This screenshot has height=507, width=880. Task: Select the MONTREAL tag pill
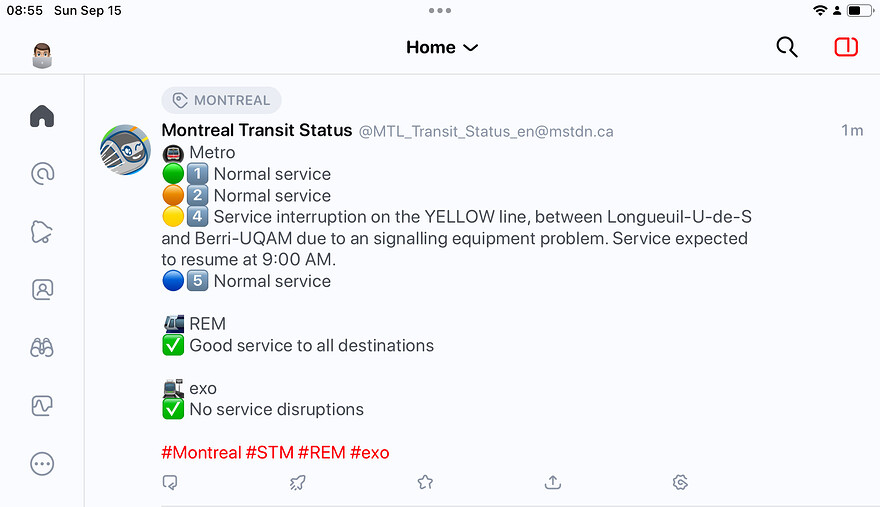222,101
